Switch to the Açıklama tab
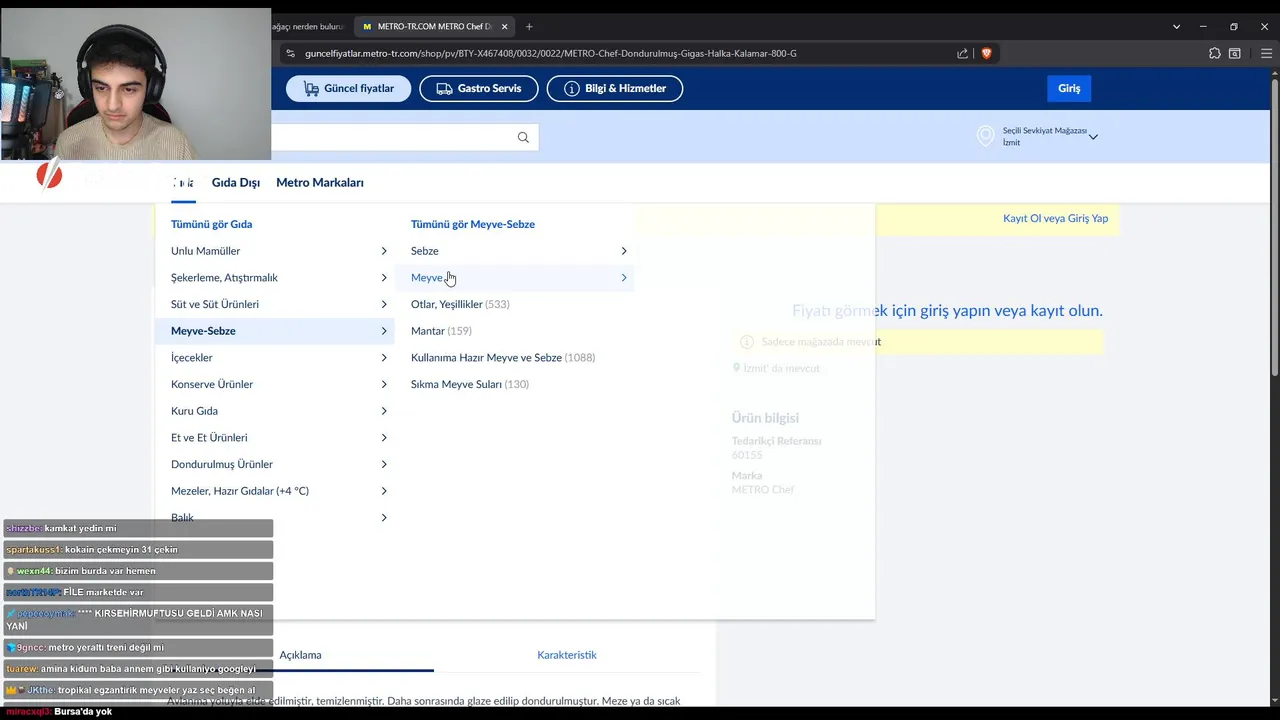The image size is (1280, 720). coord(300,655)
